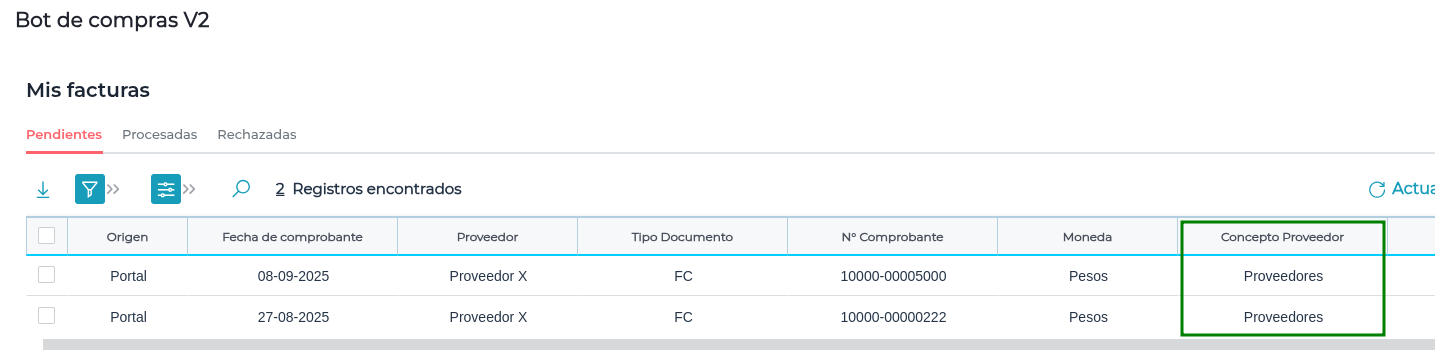Image resolution: width=1435 pixels, height=360 pixels.
Task: Click the horizontal scrollbar below the table
Action: [x=739, y=345]
